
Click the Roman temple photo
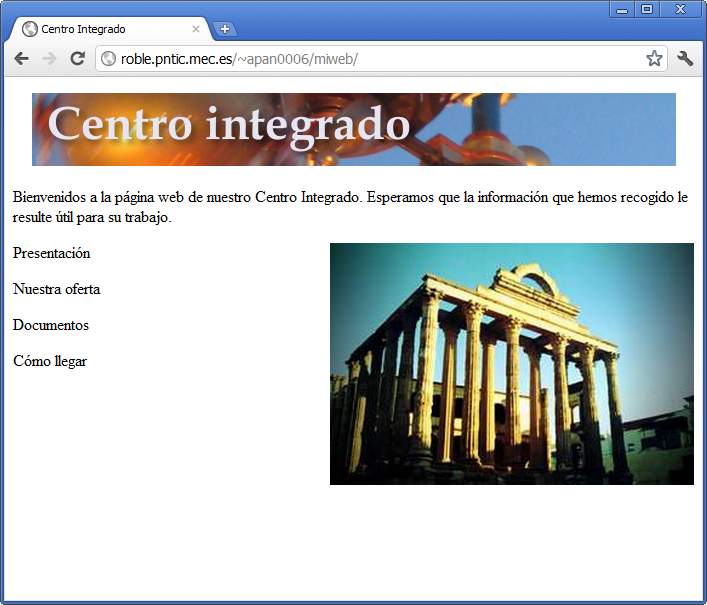coord(512,364)
